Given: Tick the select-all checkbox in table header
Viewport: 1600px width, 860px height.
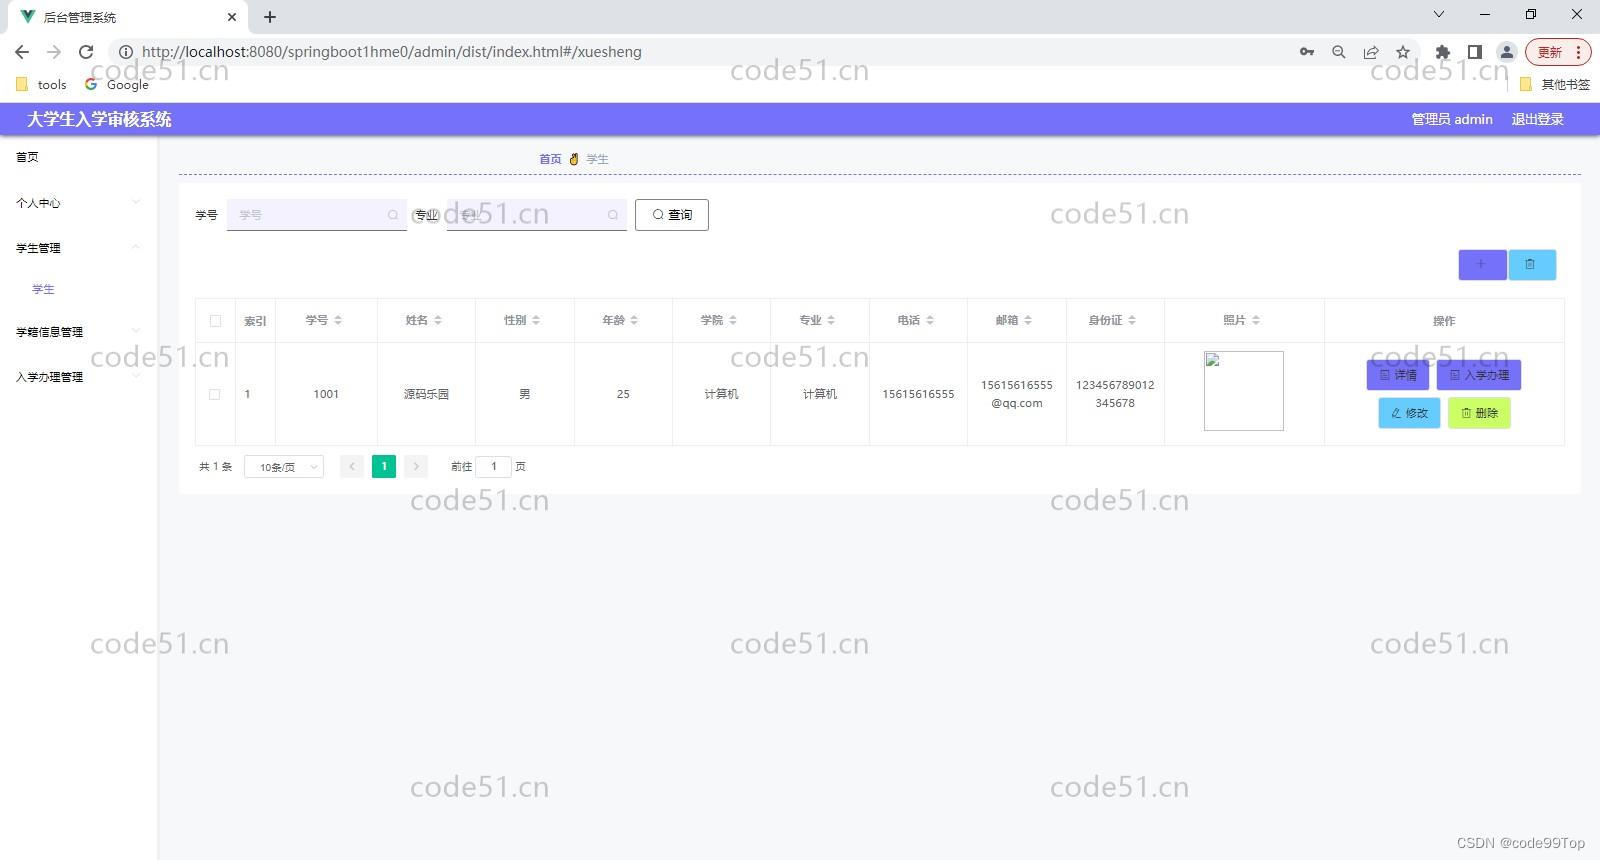Looking at the screenshot, I should pyautogui.click(x=215, y=321).
